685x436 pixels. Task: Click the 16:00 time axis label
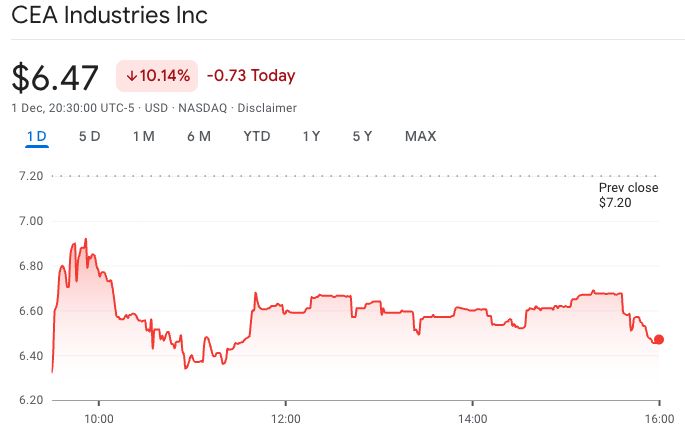[x=658, y=417]
